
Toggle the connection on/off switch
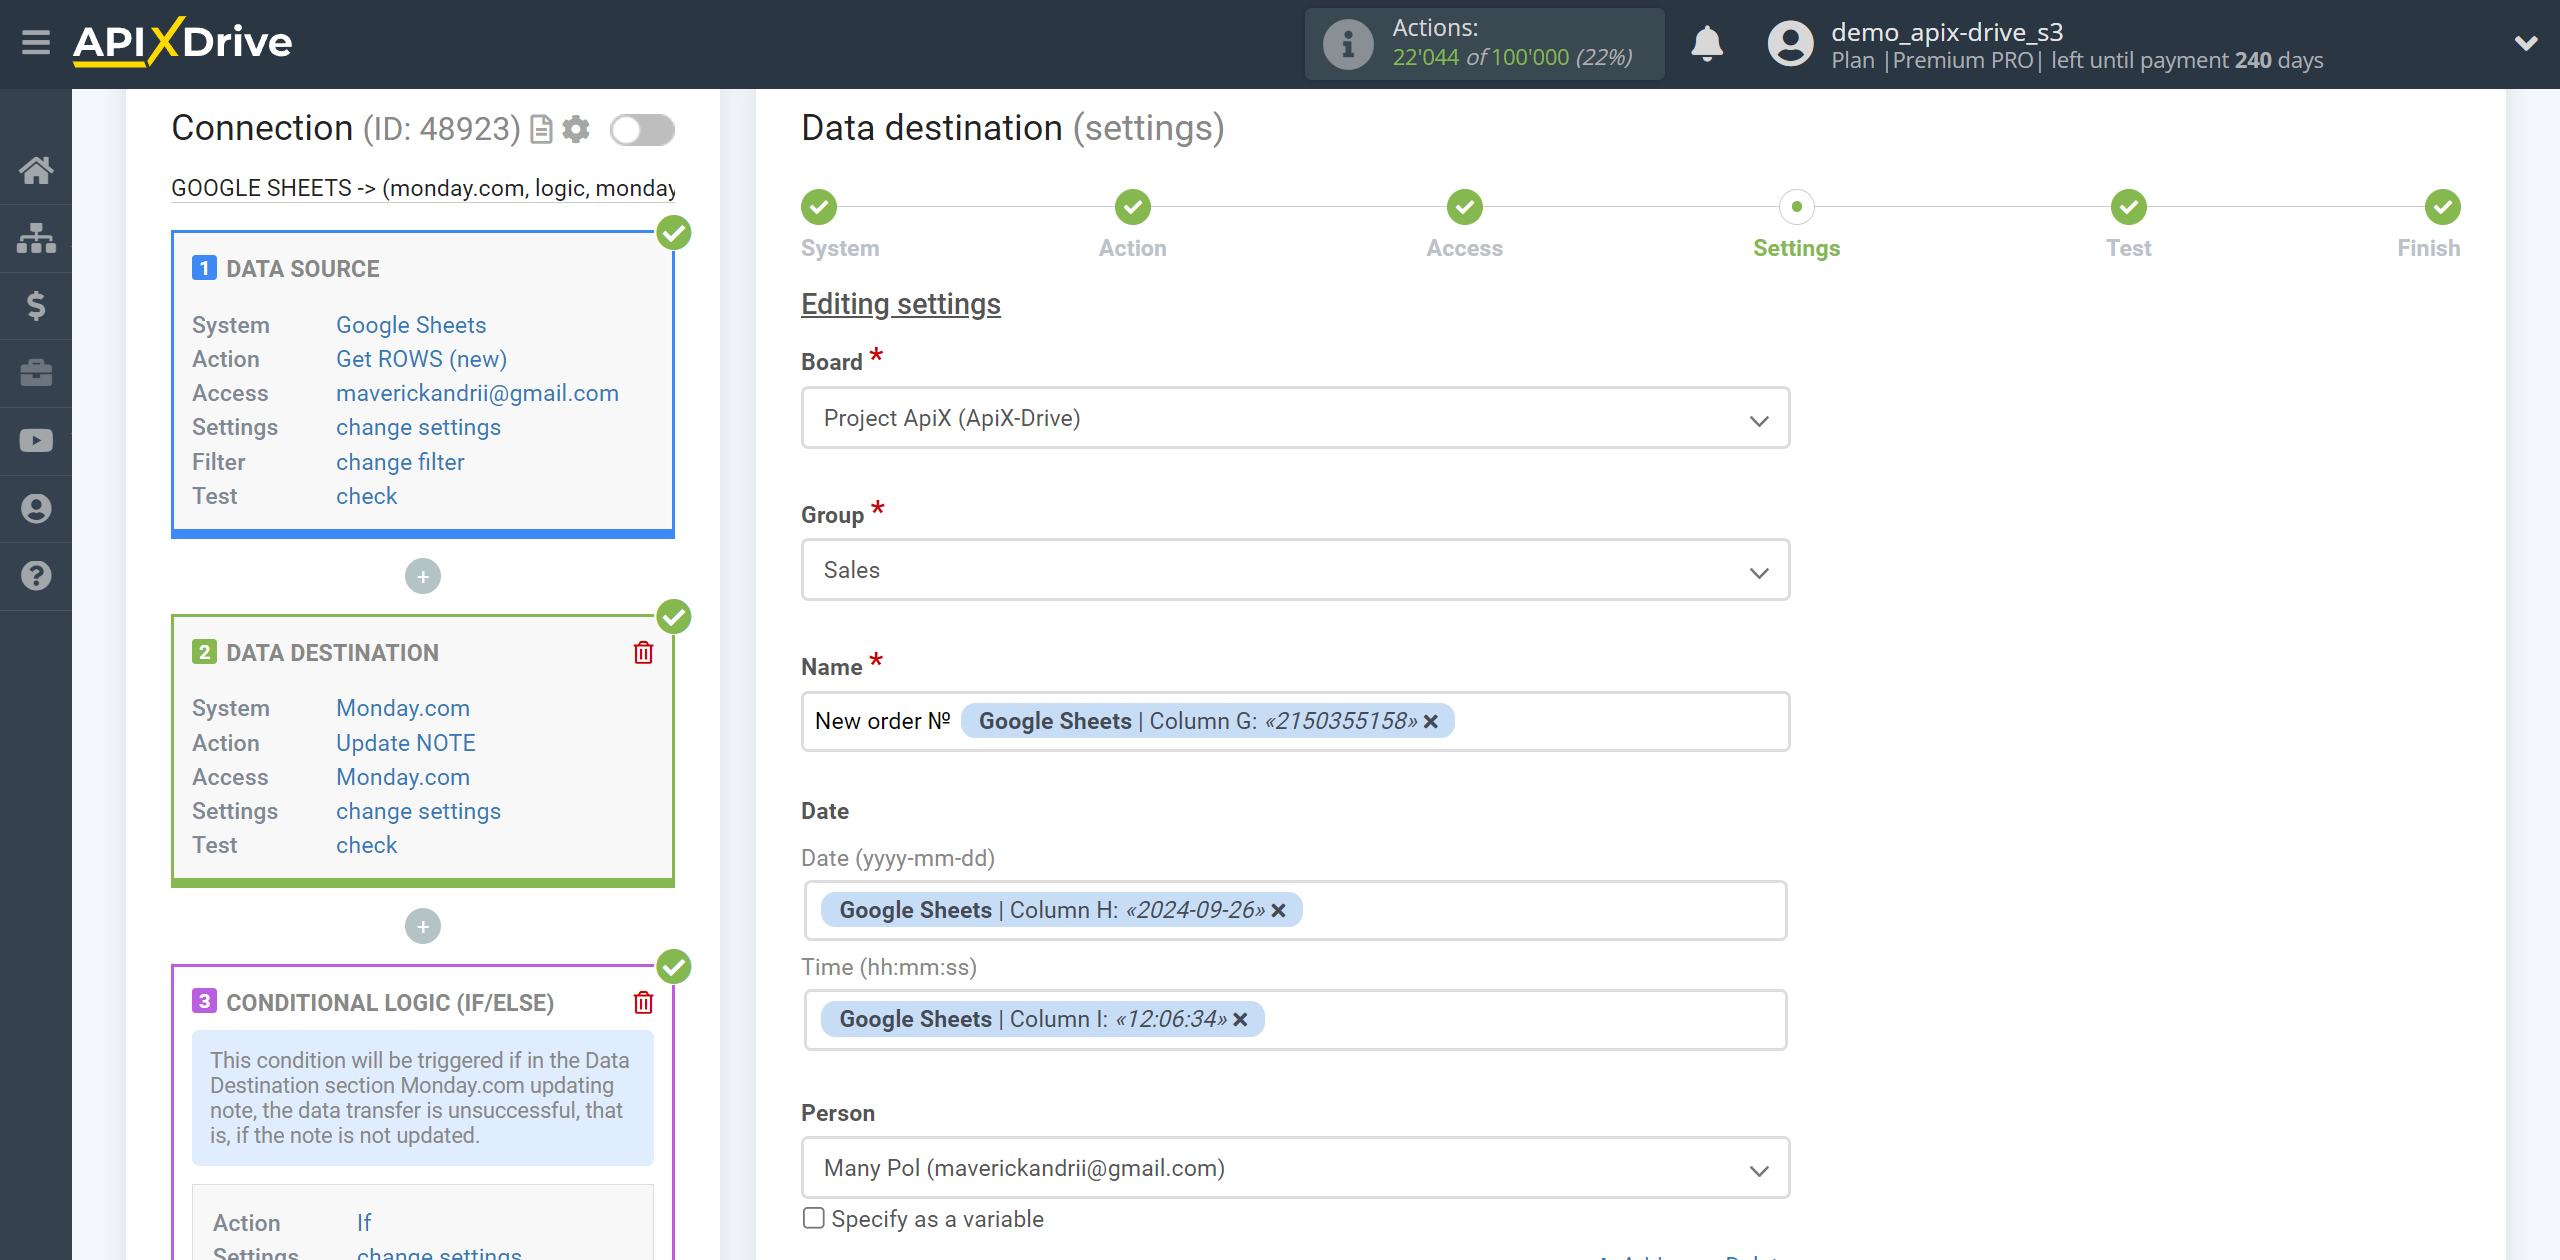tap(643, 130)
